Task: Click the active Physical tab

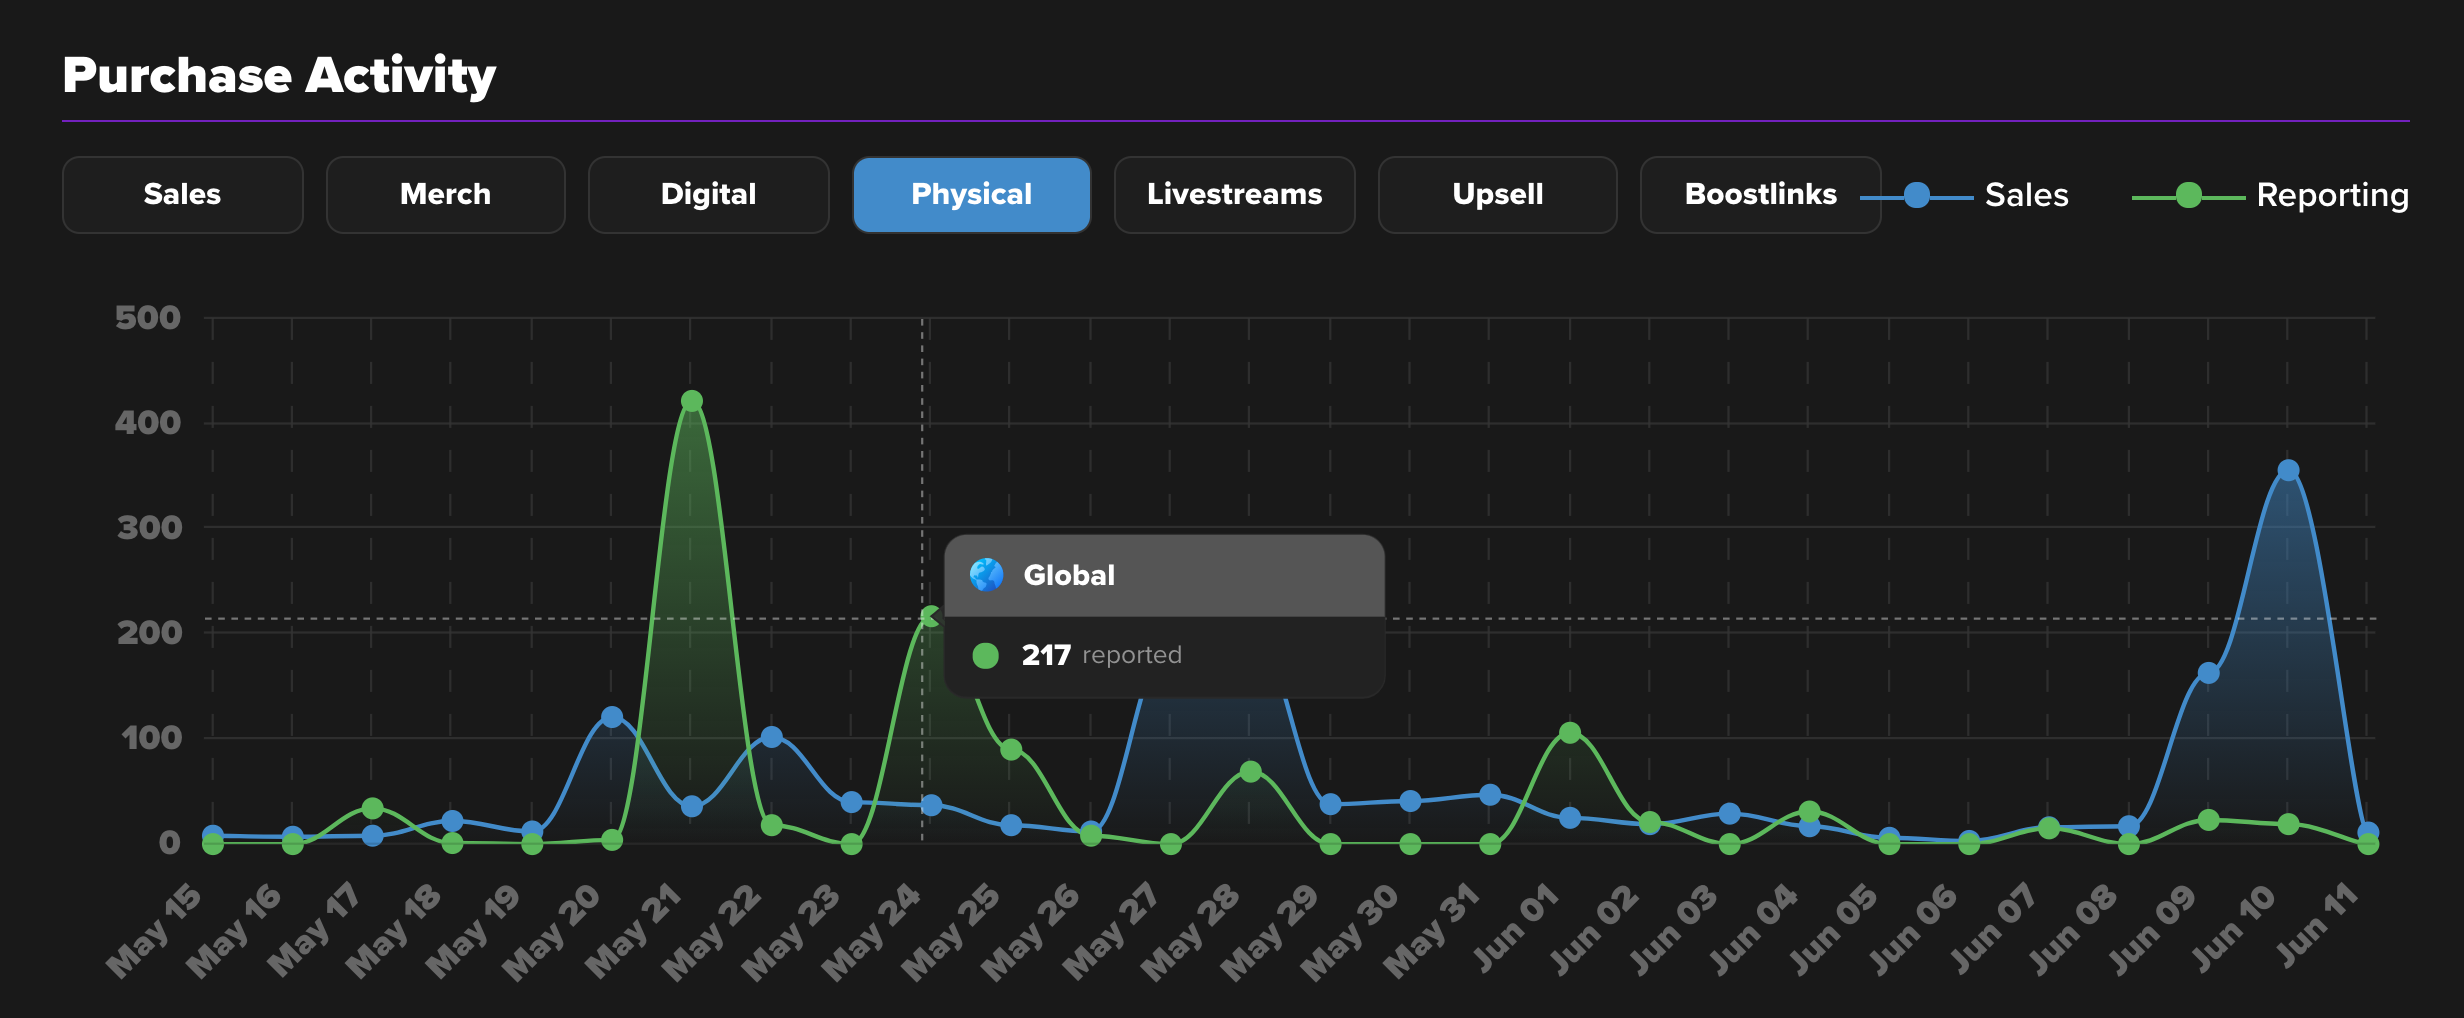Action: (971, 194)
